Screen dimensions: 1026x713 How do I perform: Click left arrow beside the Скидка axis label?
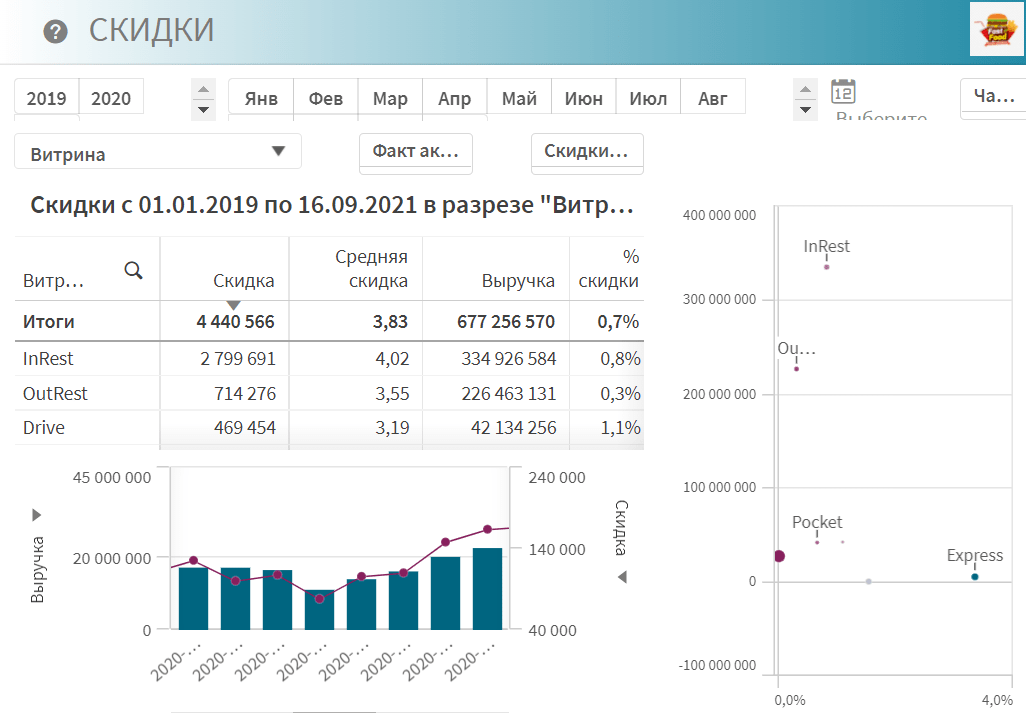pos(622,577)
